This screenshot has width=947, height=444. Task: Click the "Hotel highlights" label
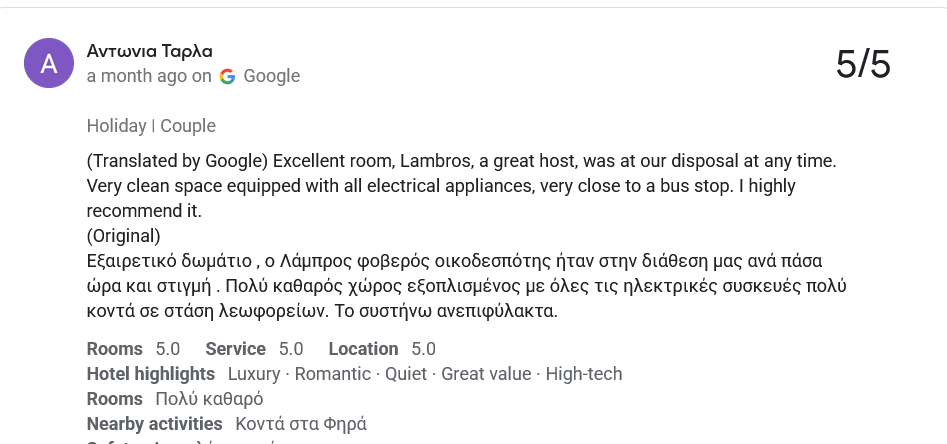[x=151, y=374]
